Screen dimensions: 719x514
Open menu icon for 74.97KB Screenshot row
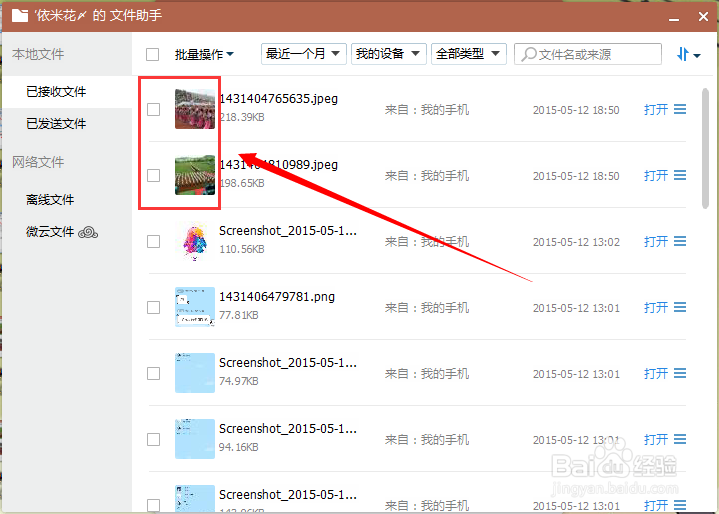point(680,374)
